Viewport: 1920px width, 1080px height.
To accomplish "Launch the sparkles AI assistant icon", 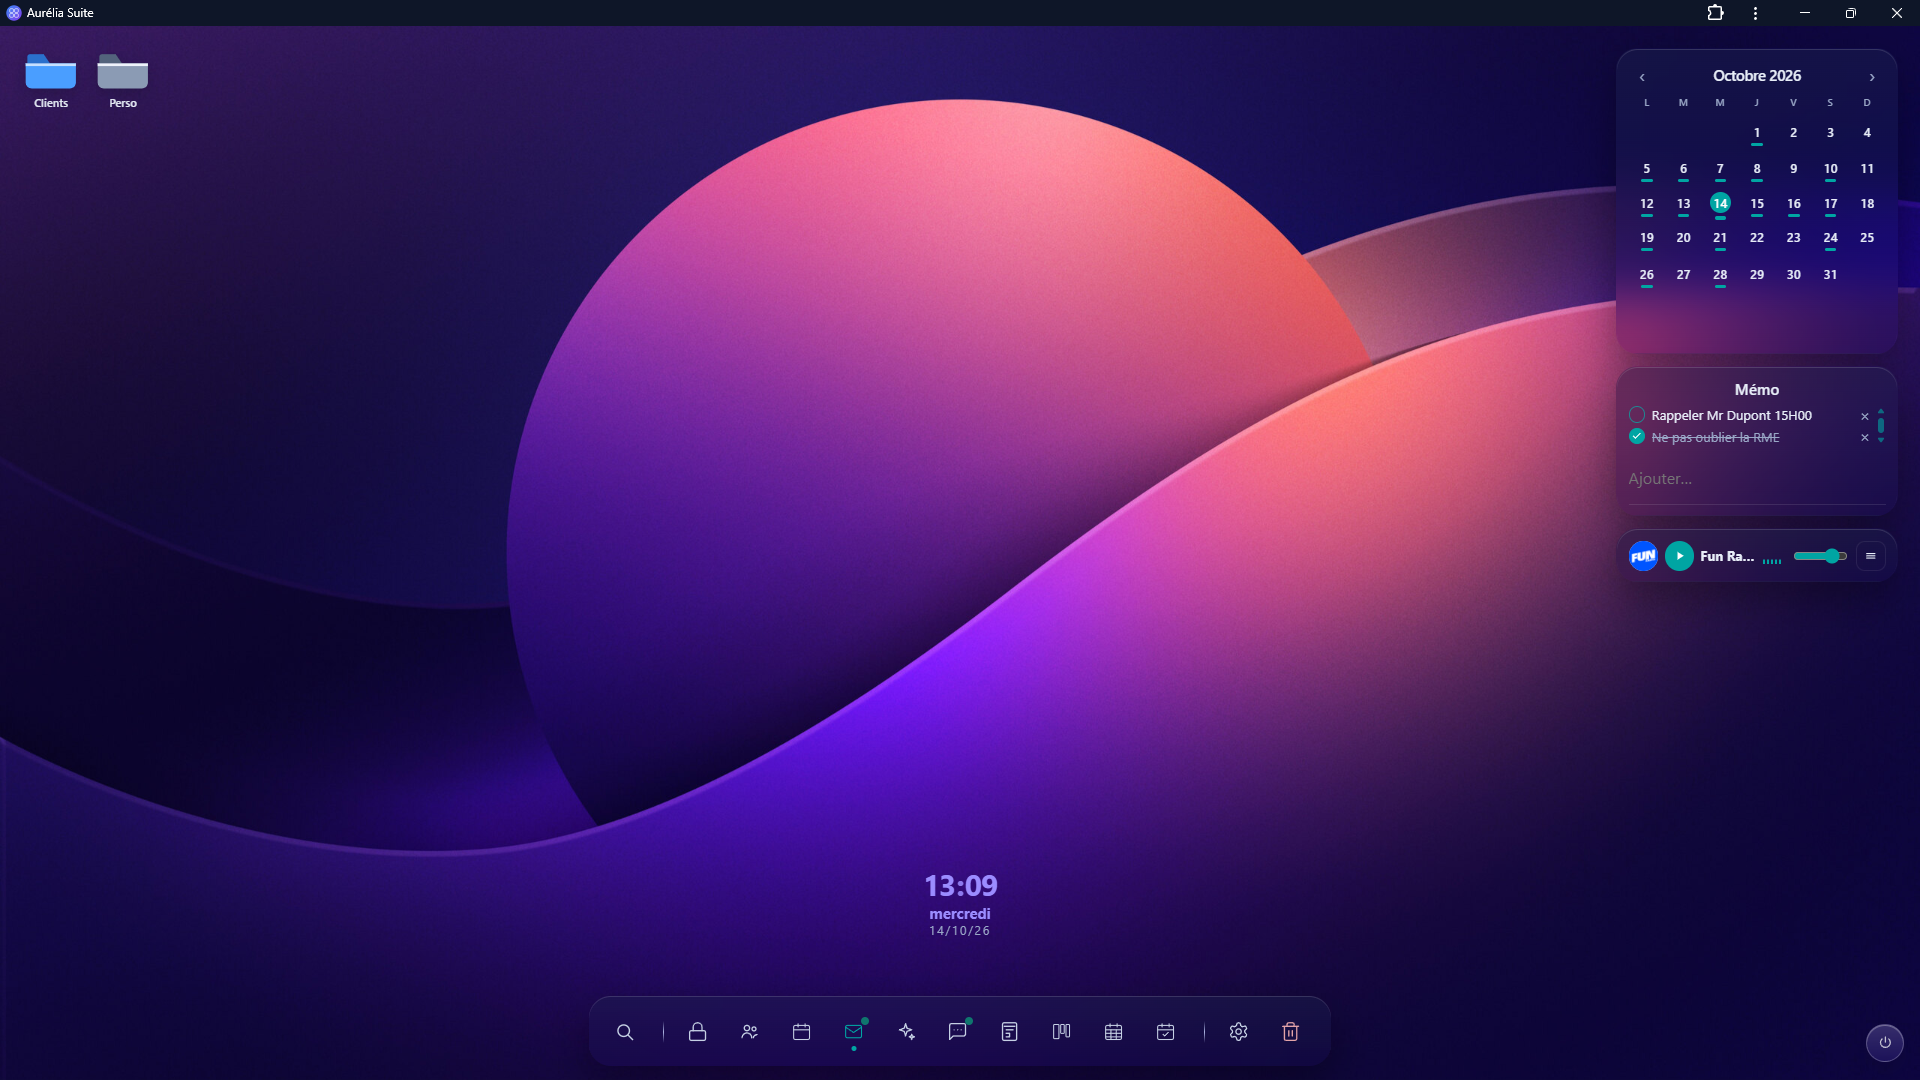I will (906, 1032).
